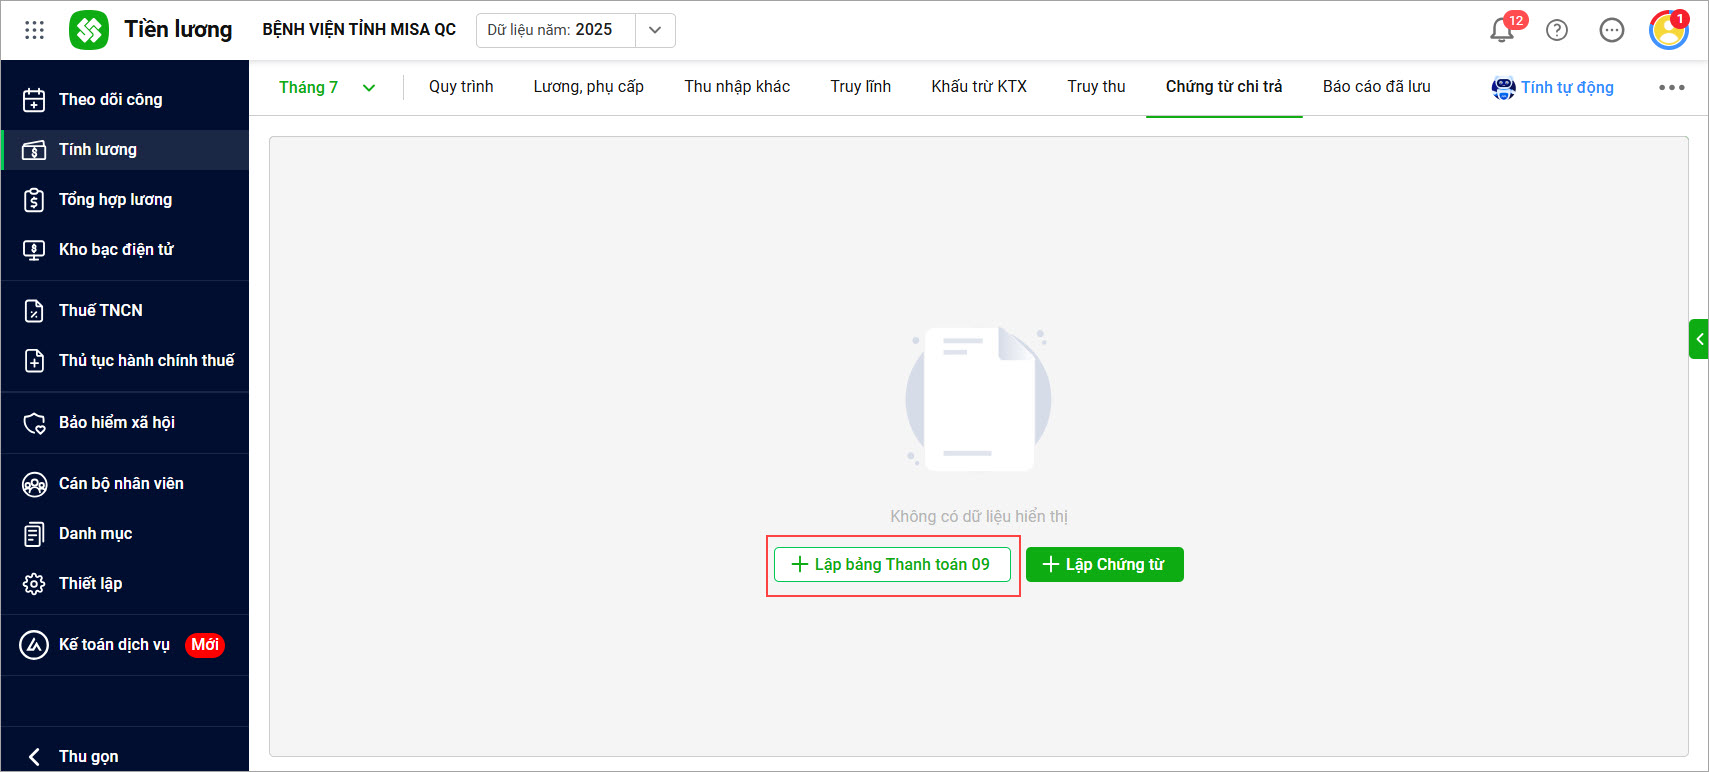Open Cán bộ nhân viên in sidebar
The width and height of the screenshot is (1709, 772).
(x=125, y=484)
